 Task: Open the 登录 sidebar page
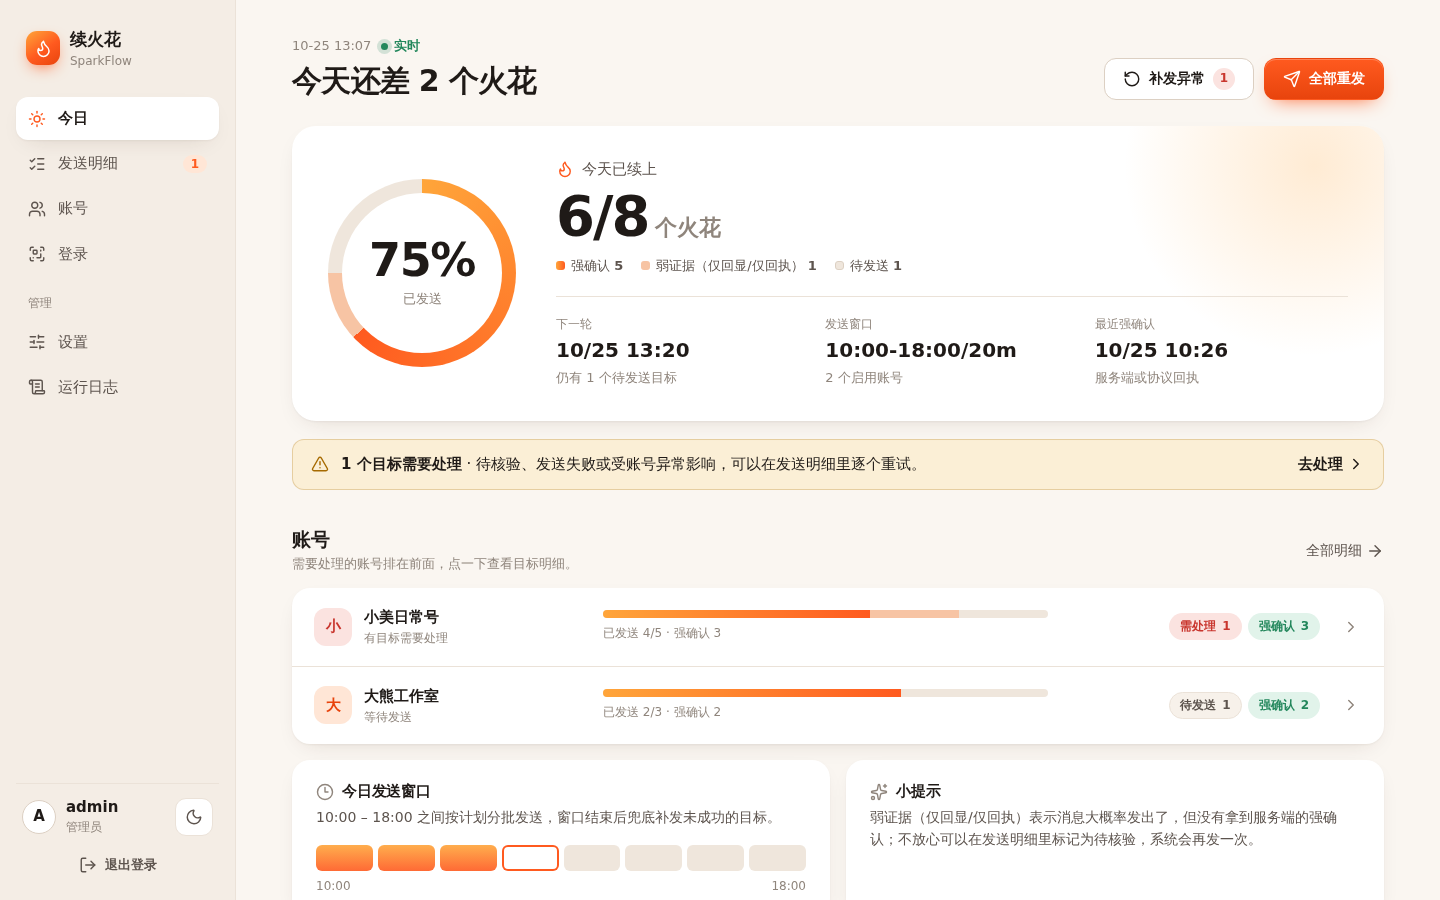117,254
